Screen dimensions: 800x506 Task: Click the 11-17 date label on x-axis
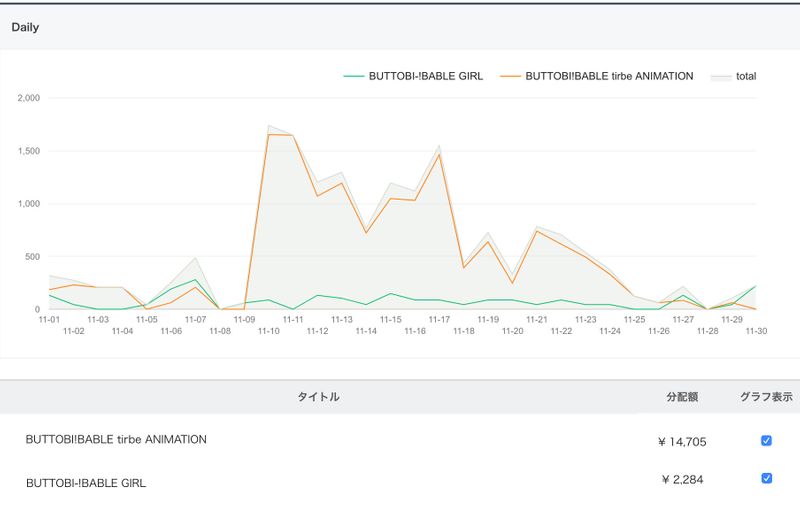439,320
